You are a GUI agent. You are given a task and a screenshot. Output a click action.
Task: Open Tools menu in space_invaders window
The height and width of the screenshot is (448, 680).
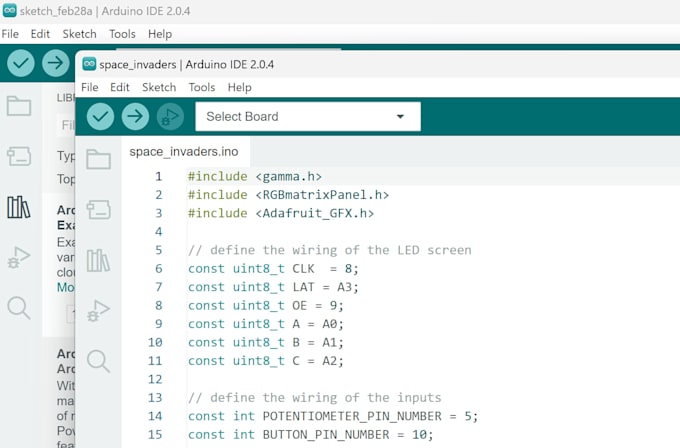tap(202, 87)
